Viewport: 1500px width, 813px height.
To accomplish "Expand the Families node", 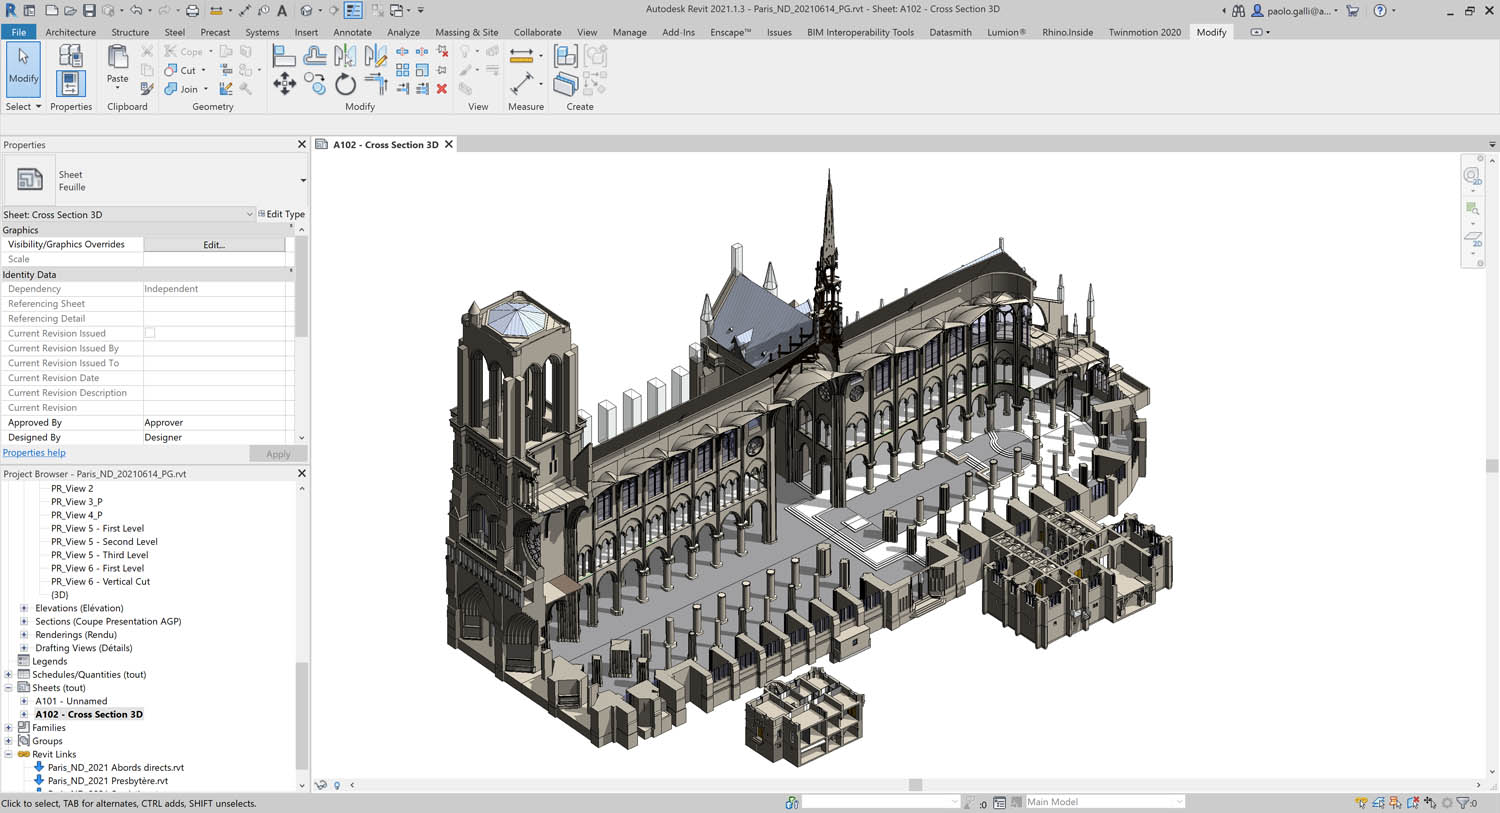I will [x=8, y=728].
